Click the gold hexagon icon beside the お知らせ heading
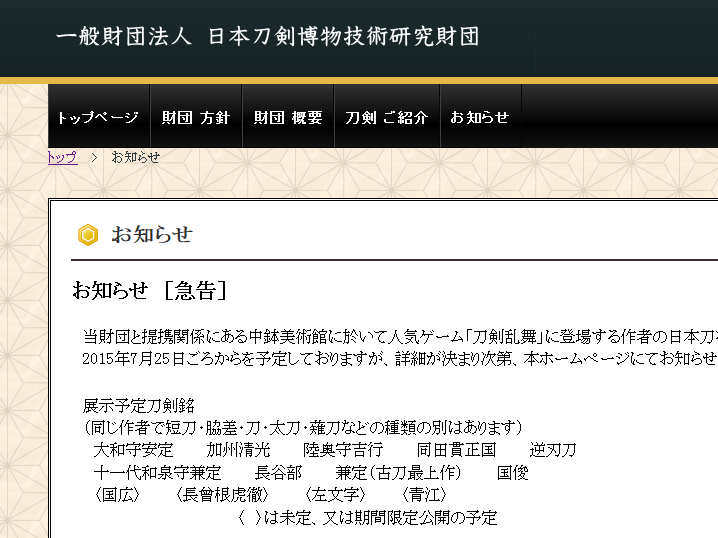Image resolution: width=718 pixels, height=538 pixels. tap(88, 235)
